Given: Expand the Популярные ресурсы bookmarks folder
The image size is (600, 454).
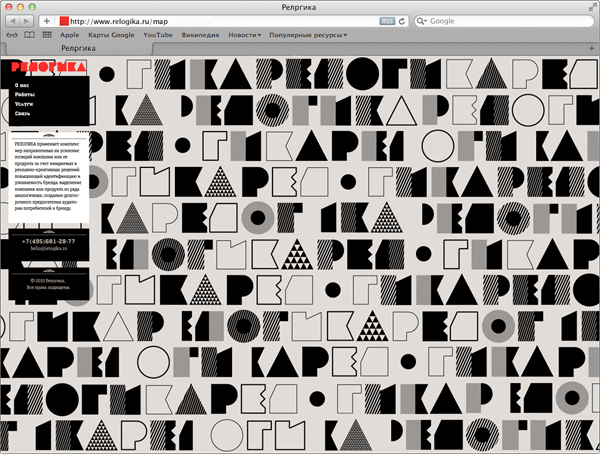Looking at the screenshot, I should 308,35.
